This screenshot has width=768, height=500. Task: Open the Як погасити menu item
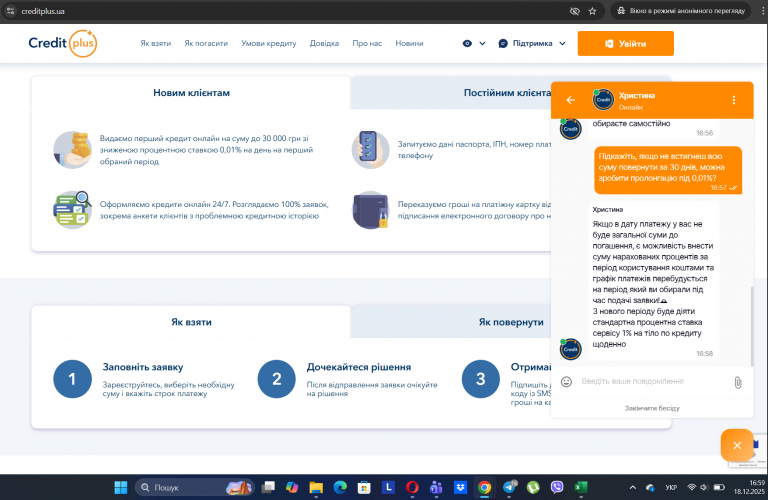[x=206, y=44]
